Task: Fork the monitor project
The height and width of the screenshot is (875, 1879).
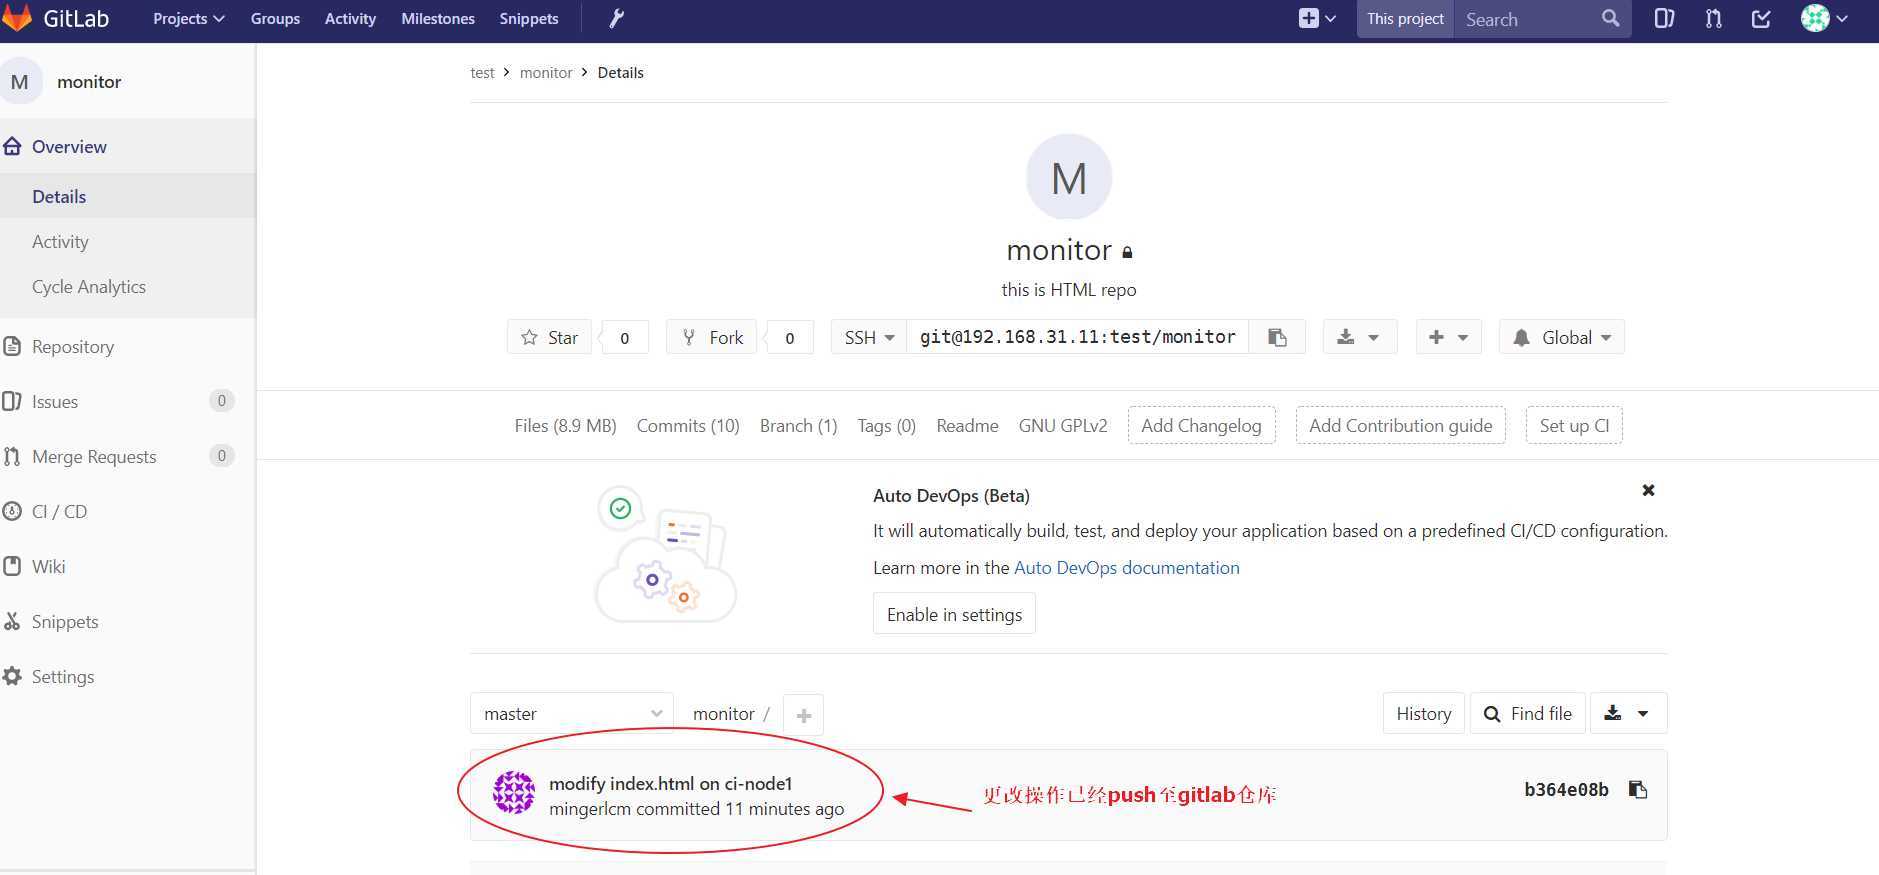Action: (x=712, y=337)
